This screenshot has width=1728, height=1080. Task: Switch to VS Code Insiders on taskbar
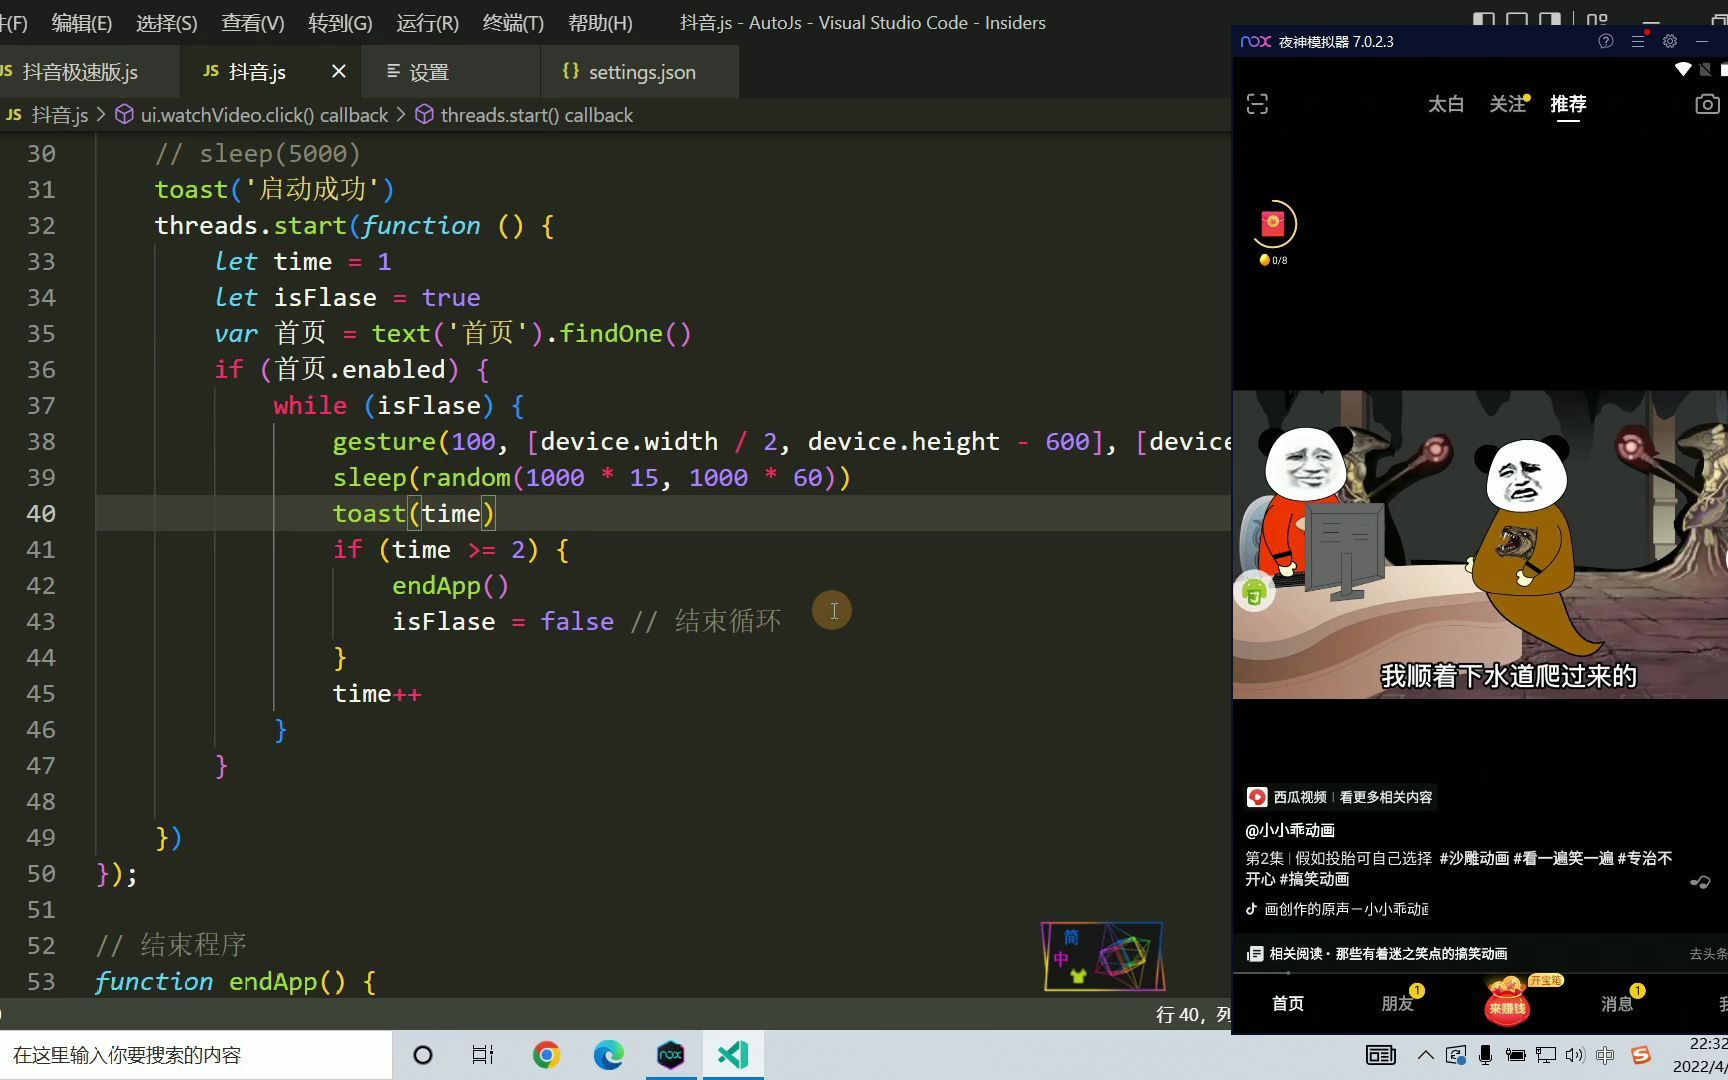tap(733, 1055)
